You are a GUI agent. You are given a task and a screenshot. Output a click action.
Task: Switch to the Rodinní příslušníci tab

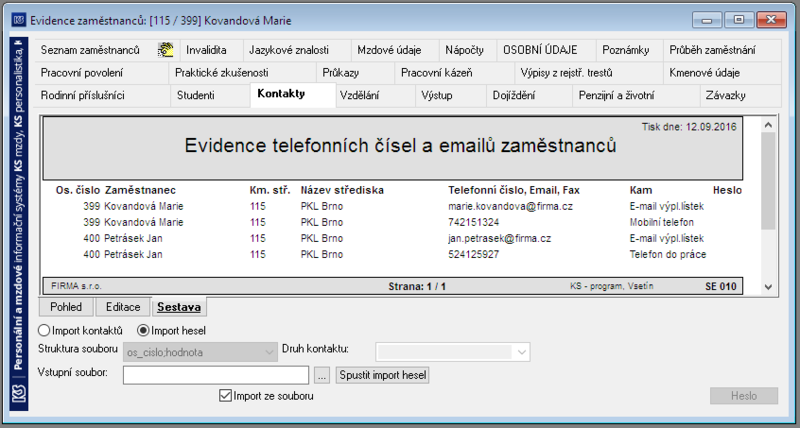click(x=102, y=95)
